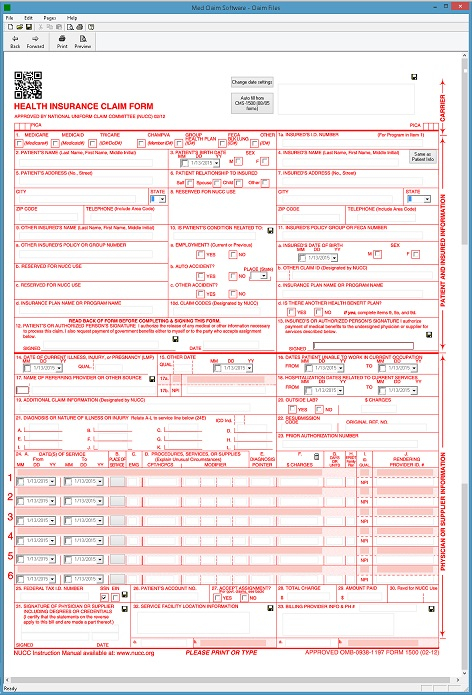The height and width of the screenshot is (695, 472).
Task: Click the insured's I.D. number field
Action: 352,143
